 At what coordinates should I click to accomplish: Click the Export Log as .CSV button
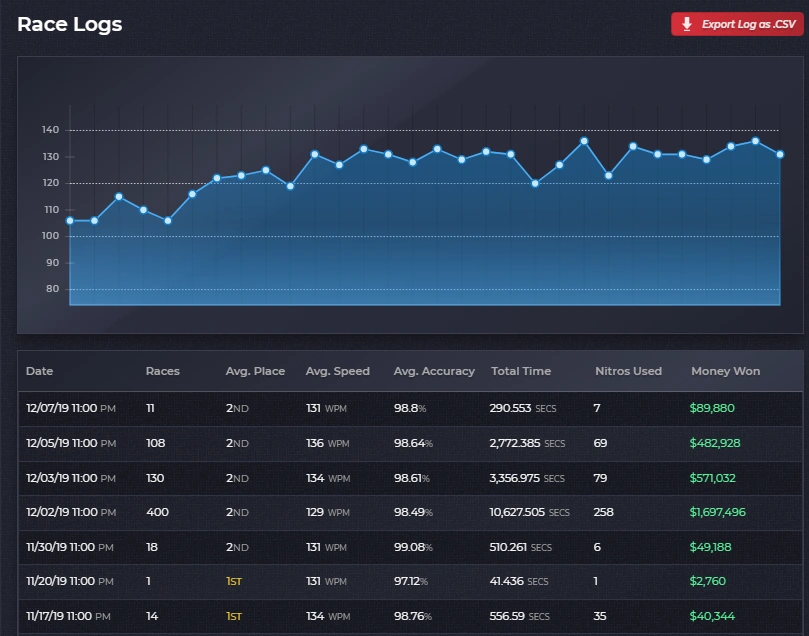coord(740,23)
